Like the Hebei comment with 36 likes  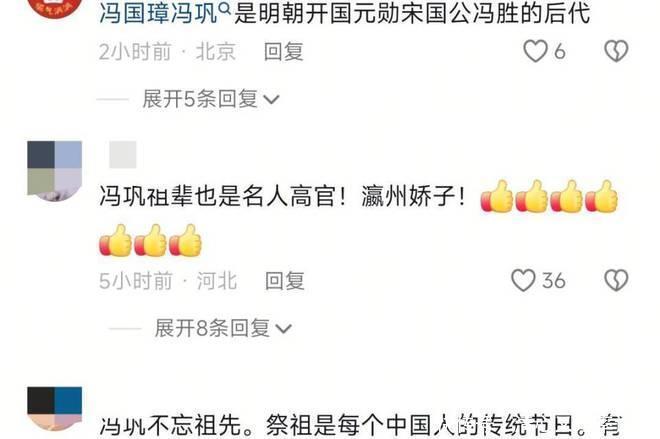523,280
